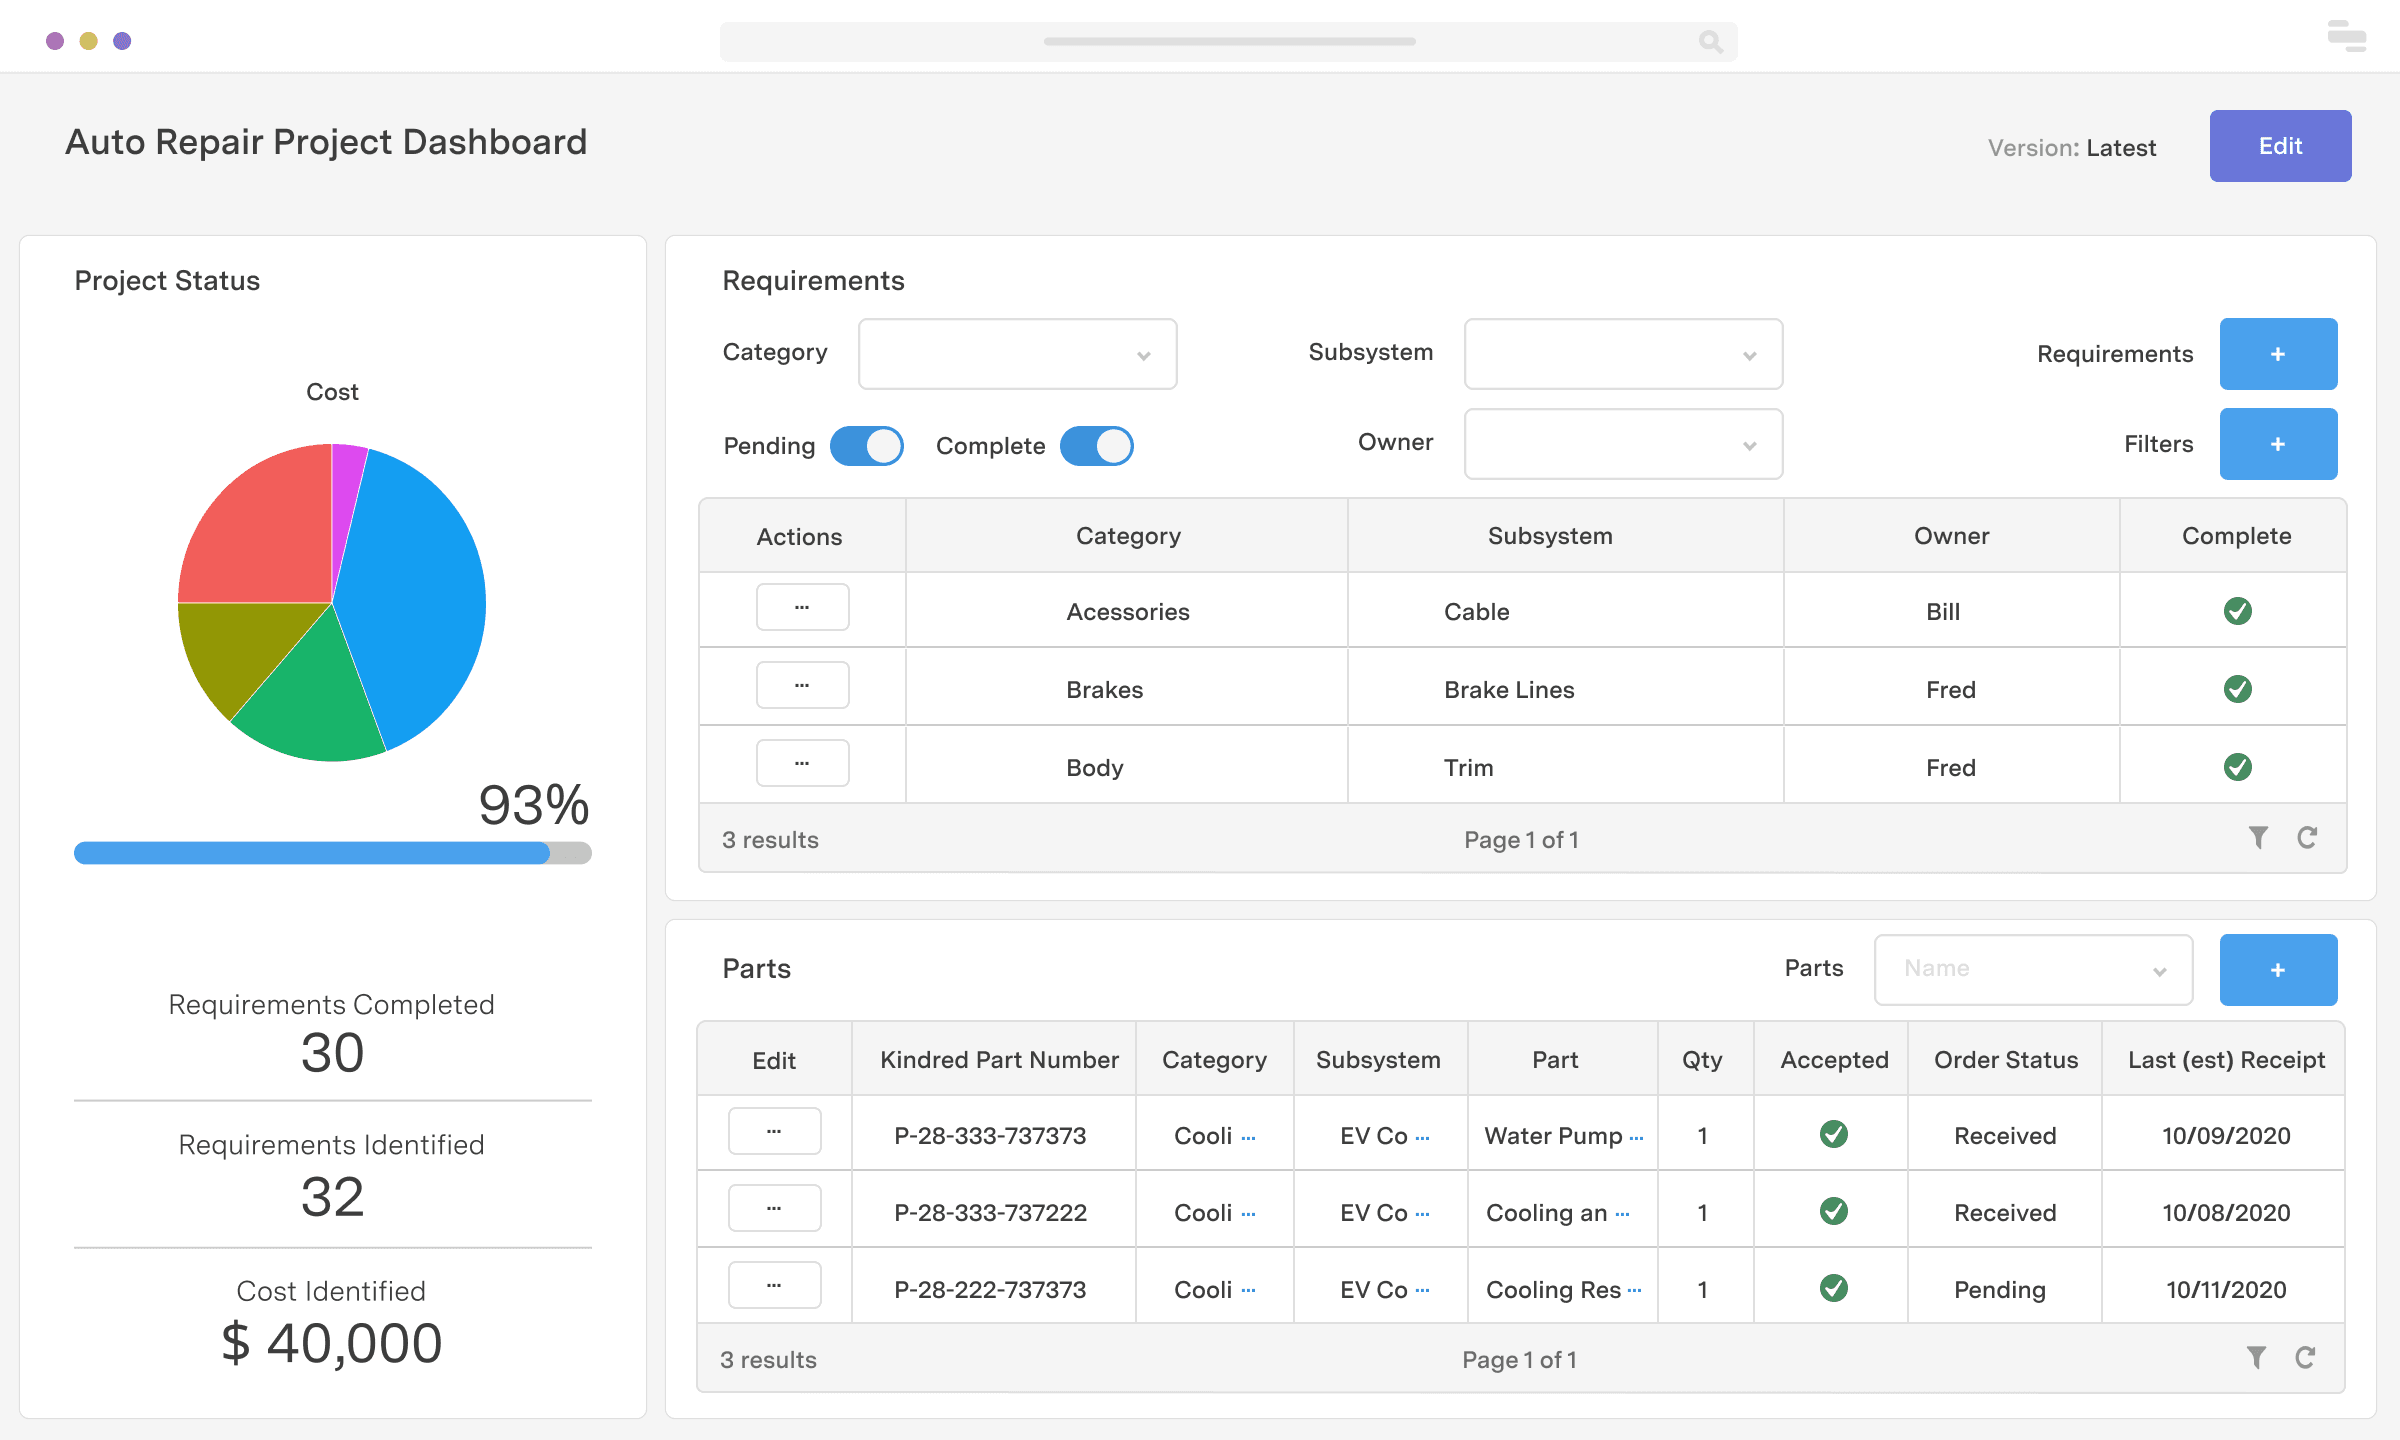
Task: Click the Accepted checkmark for part P-28-222-737373
Action: (1832, 1289)
